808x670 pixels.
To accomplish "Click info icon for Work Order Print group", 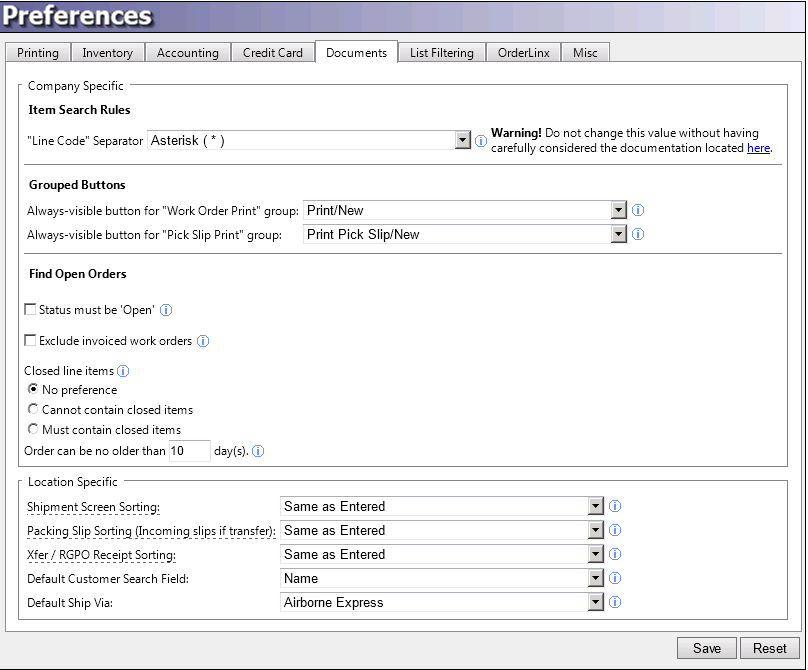I will 638,210.
